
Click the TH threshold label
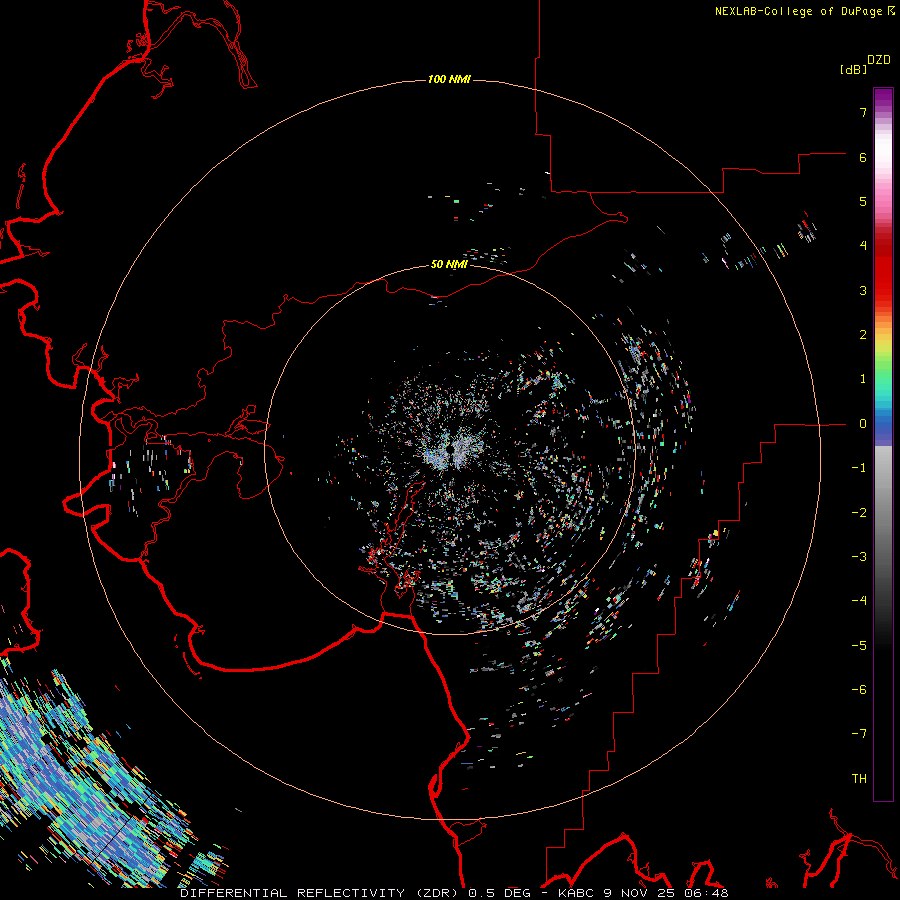click(x=859, y=779)
